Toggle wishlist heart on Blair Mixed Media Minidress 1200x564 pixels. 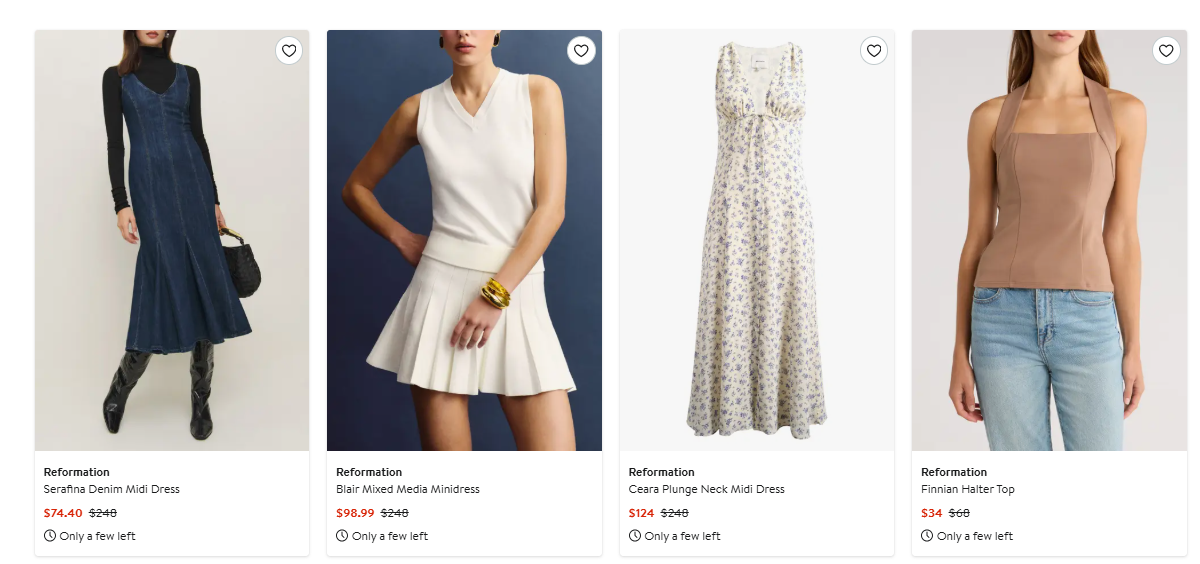point(581,51)
